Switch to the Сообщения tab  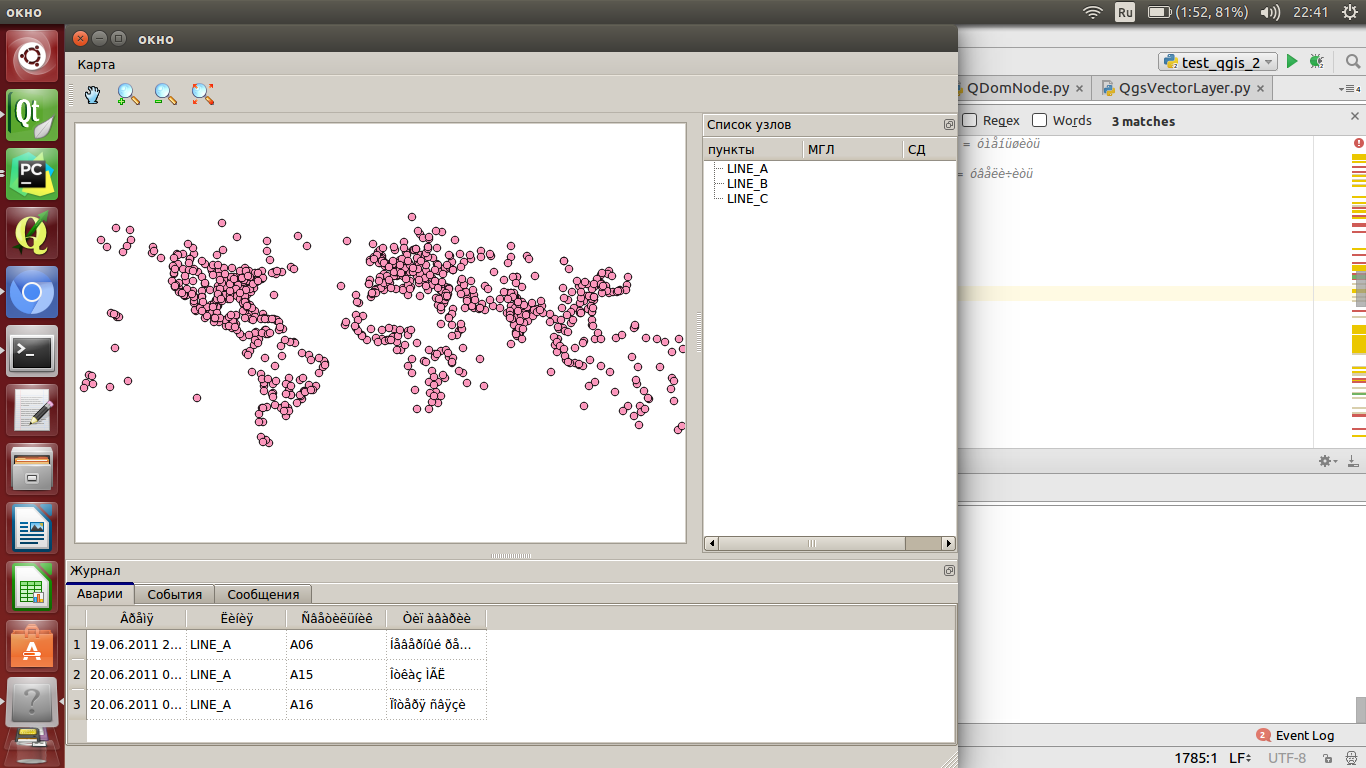263,594
